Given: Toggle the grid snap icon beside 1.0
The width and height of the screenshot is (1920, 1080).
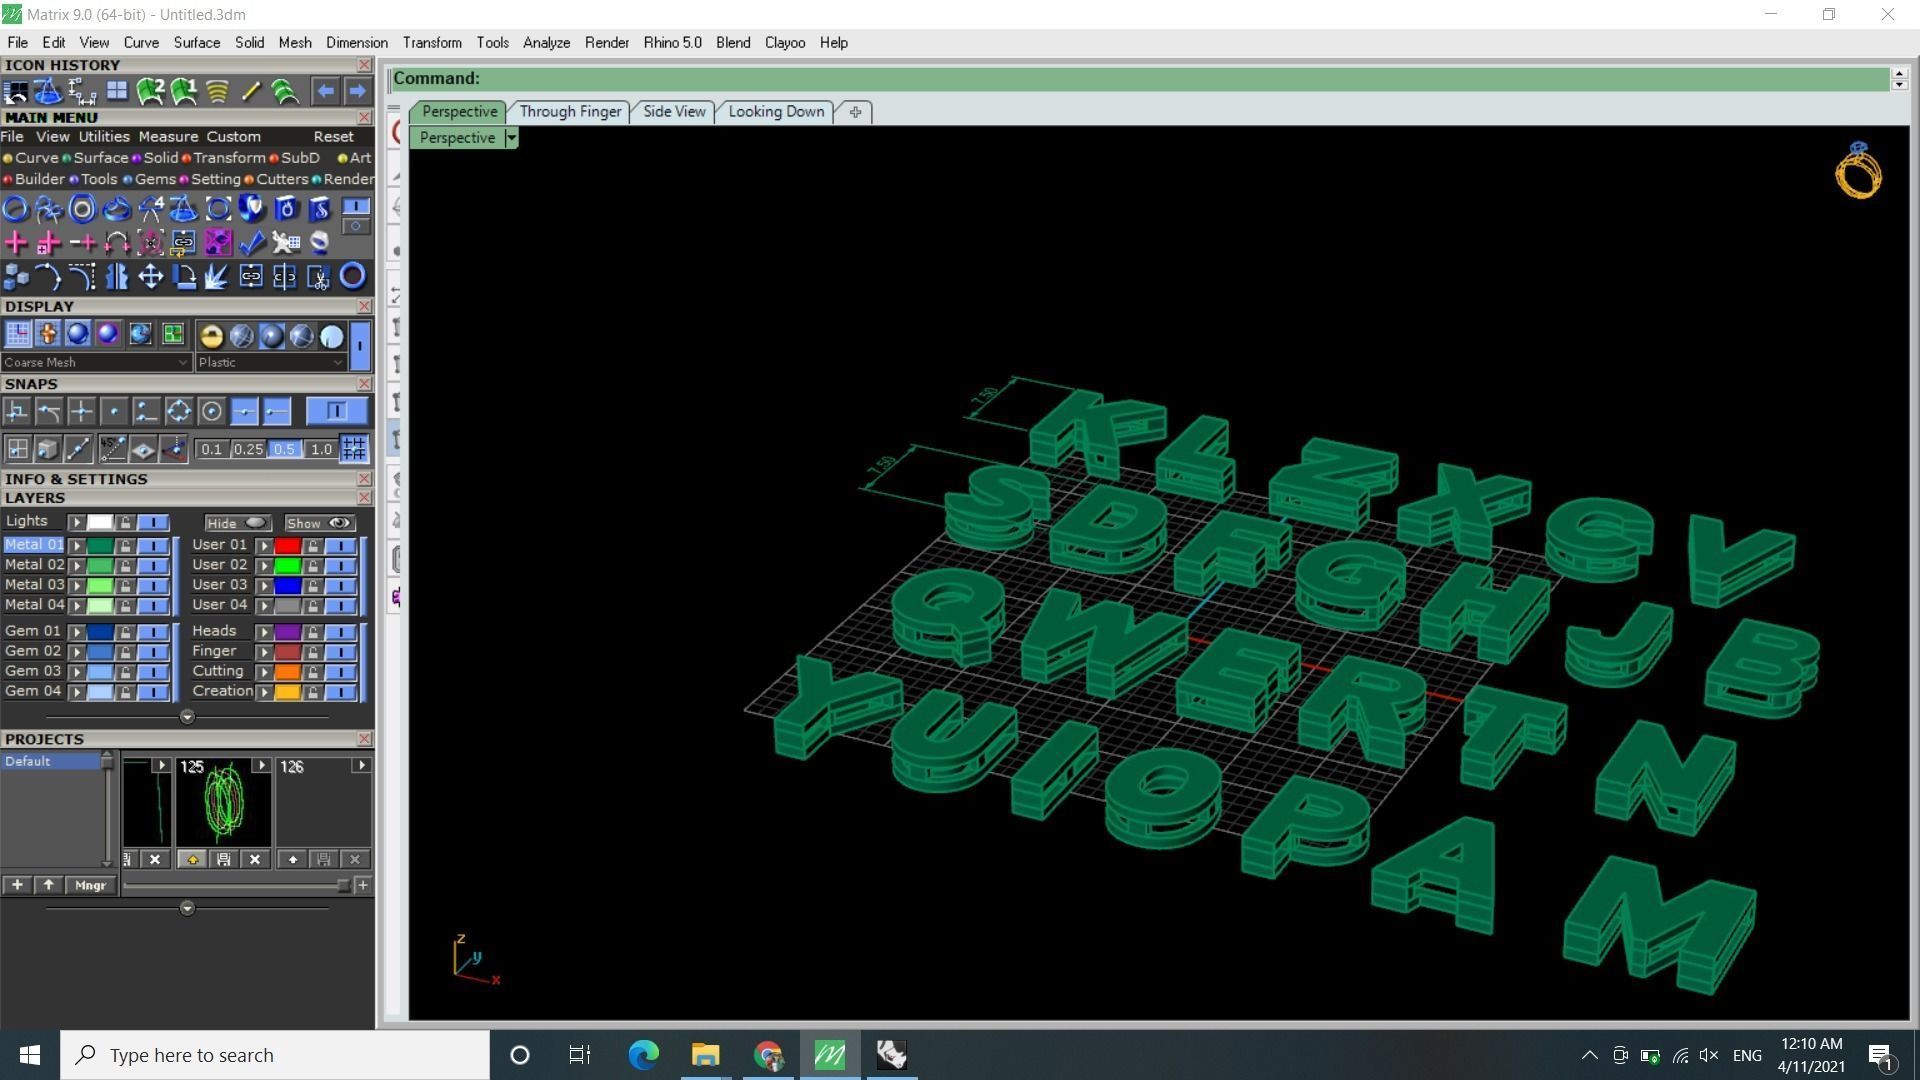Looking at the screenshot, I should pos(353,449).
